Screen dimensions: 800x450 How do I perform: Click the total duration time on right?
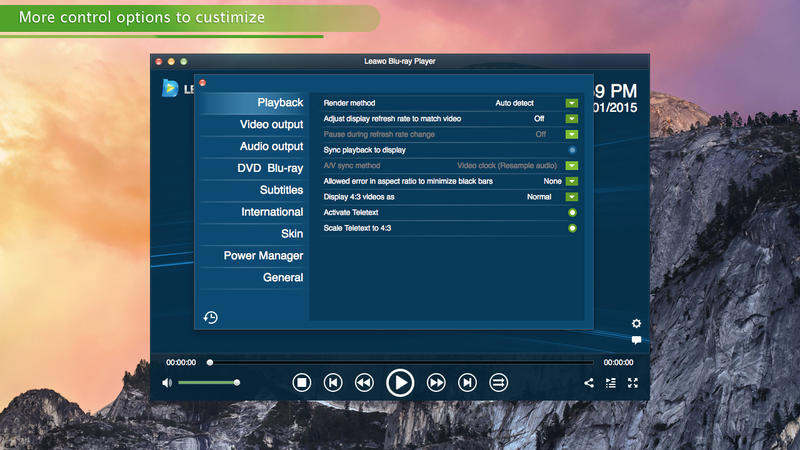click(618, 362)
